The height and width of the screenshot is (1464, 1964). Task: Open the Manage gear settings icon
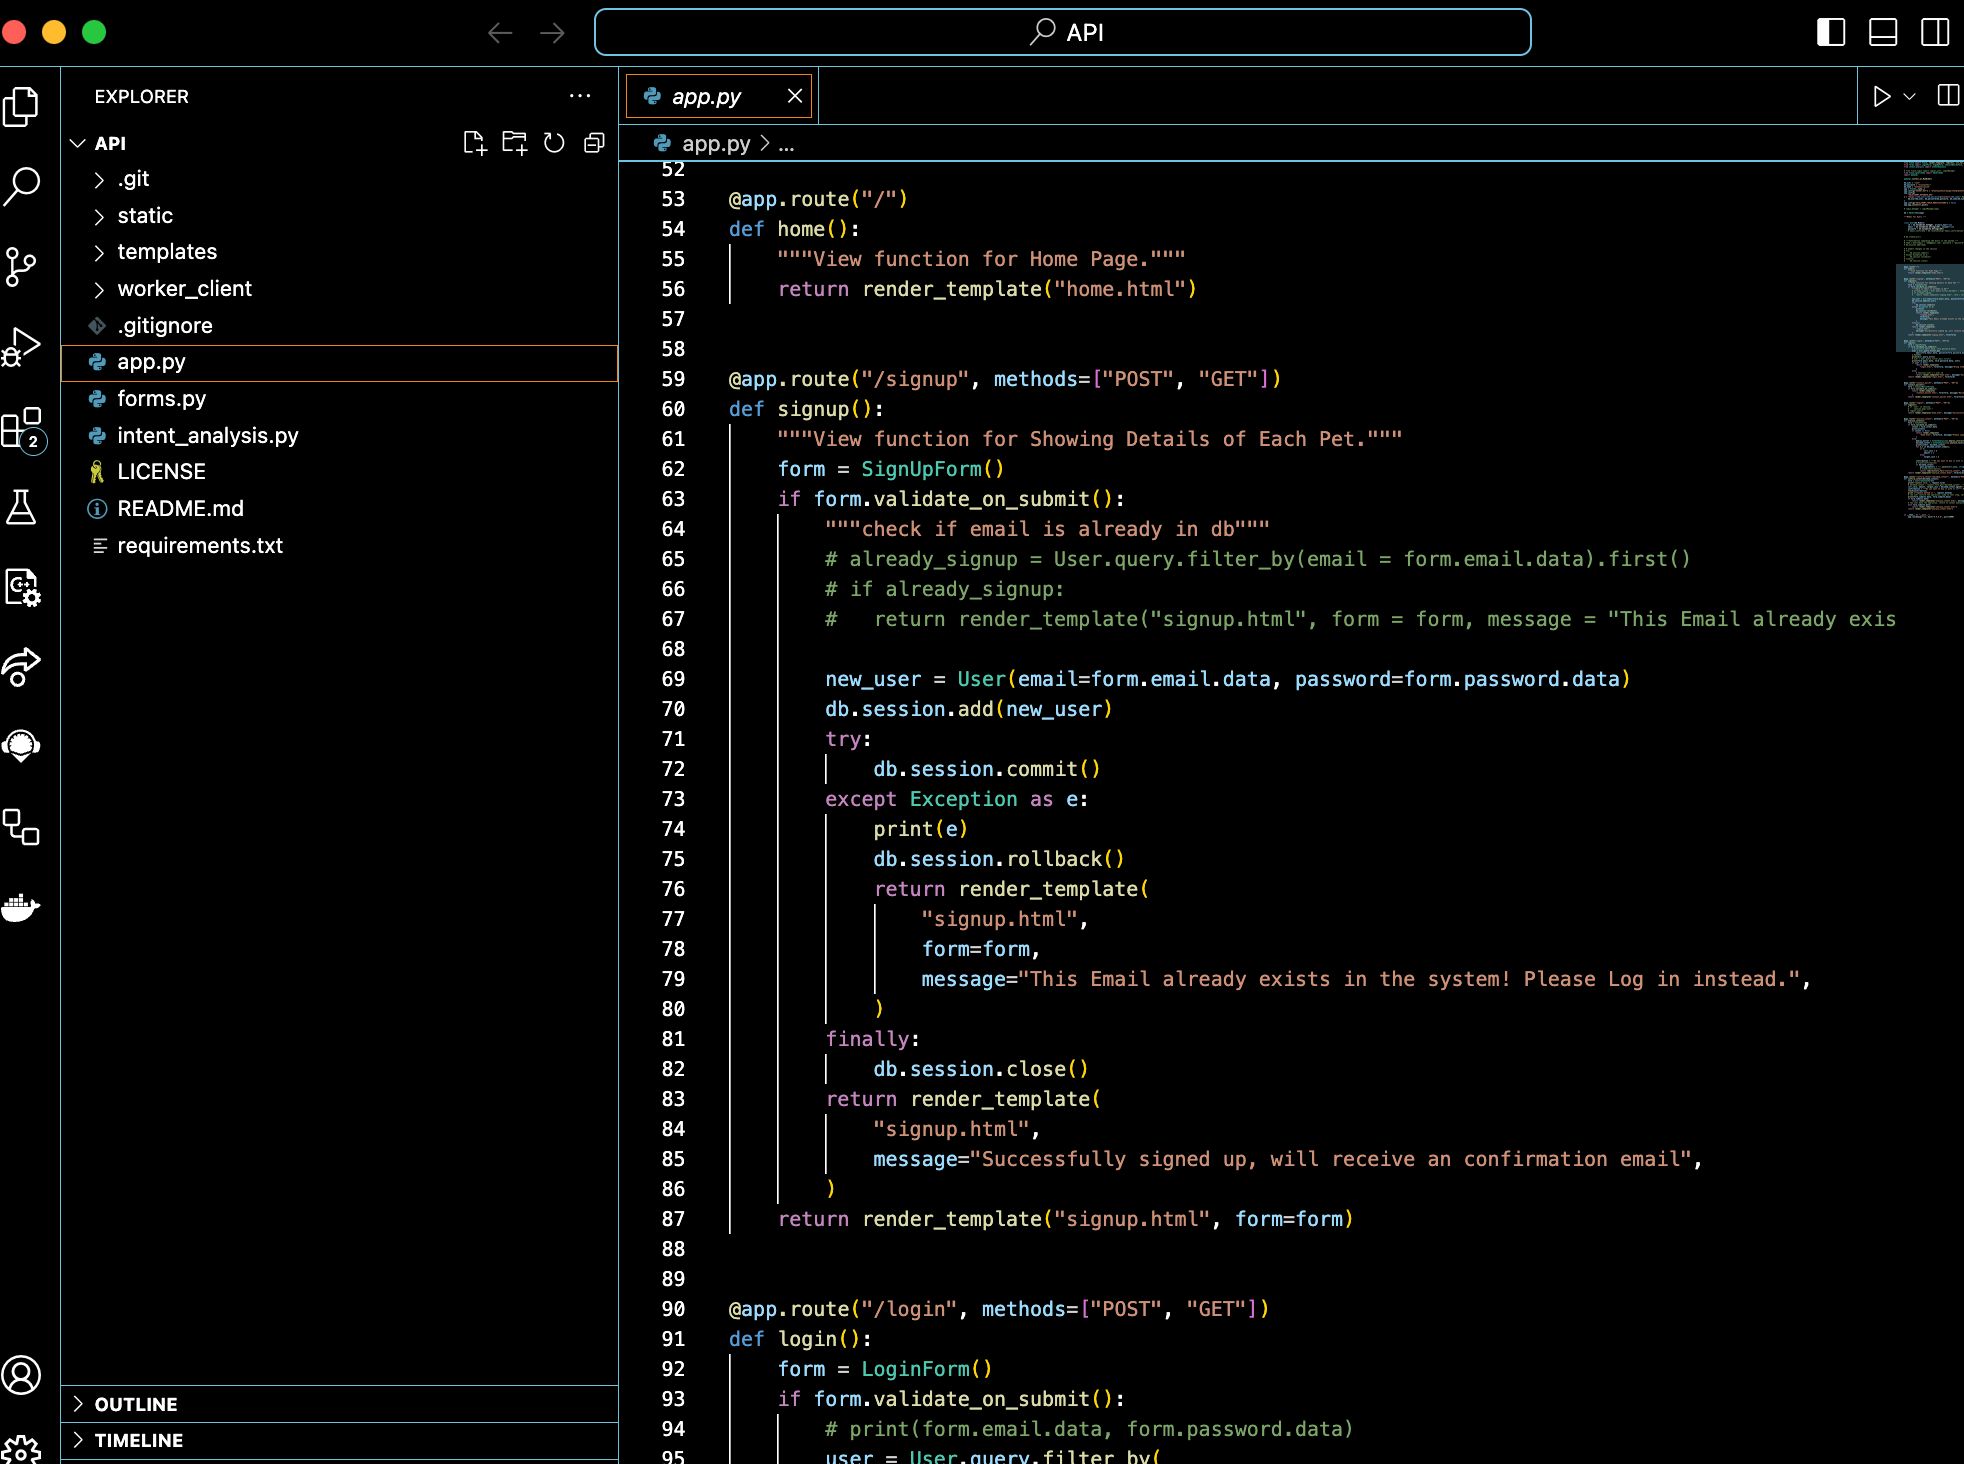pyautogui.click(x=22, y=1449)
